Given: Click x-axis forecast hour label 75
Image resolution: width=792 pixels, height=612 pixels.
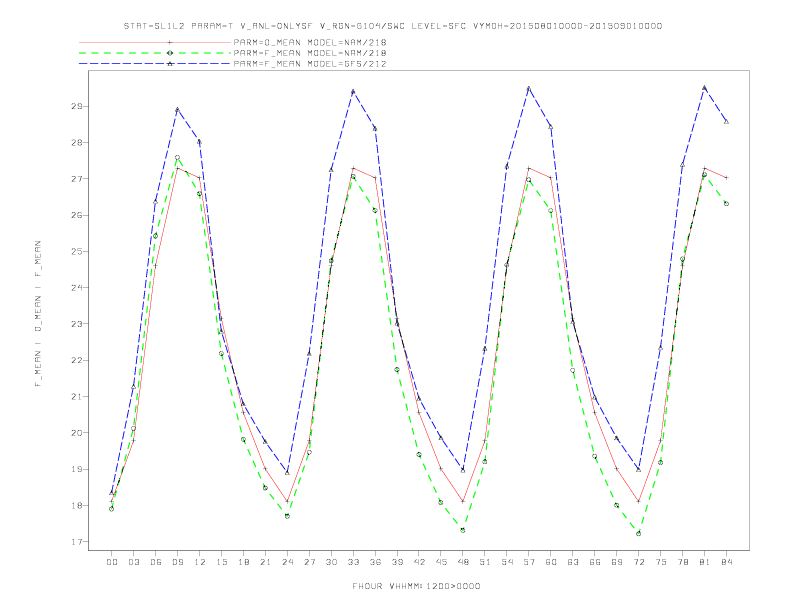Looking at the screenshot, I should [661, 562].
